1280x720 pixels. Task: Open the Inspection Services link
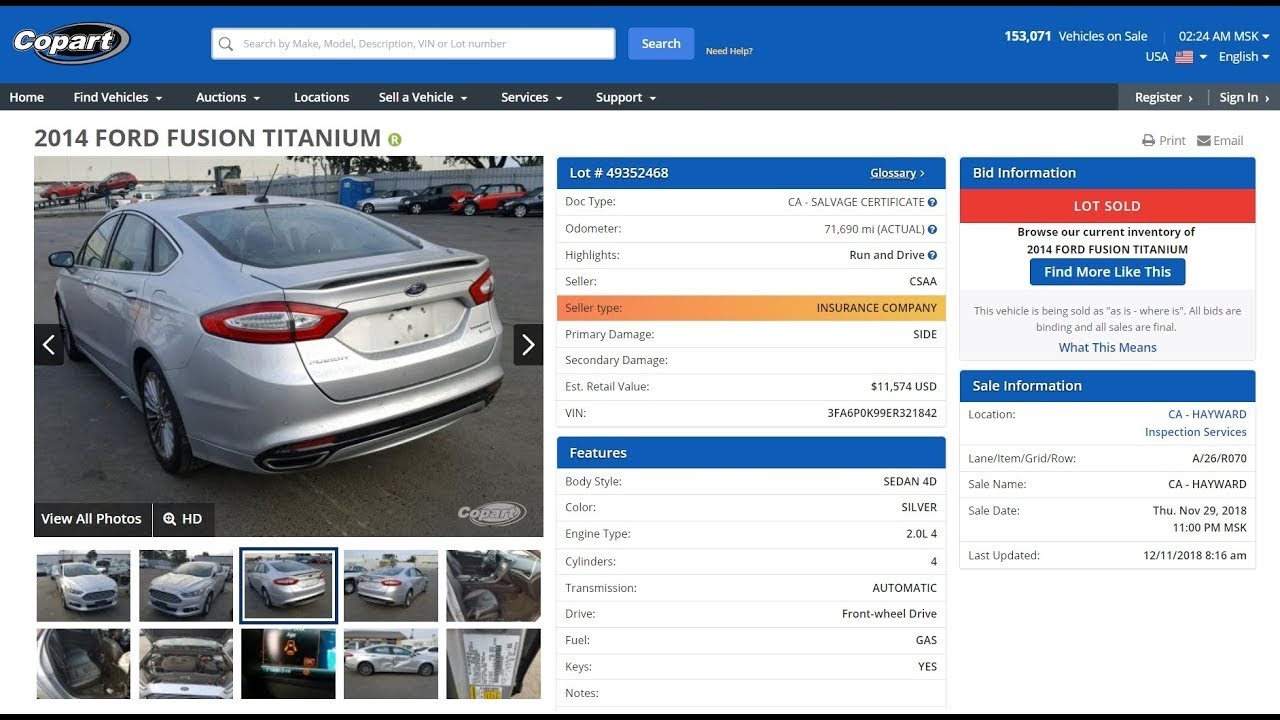point(1195,432)
